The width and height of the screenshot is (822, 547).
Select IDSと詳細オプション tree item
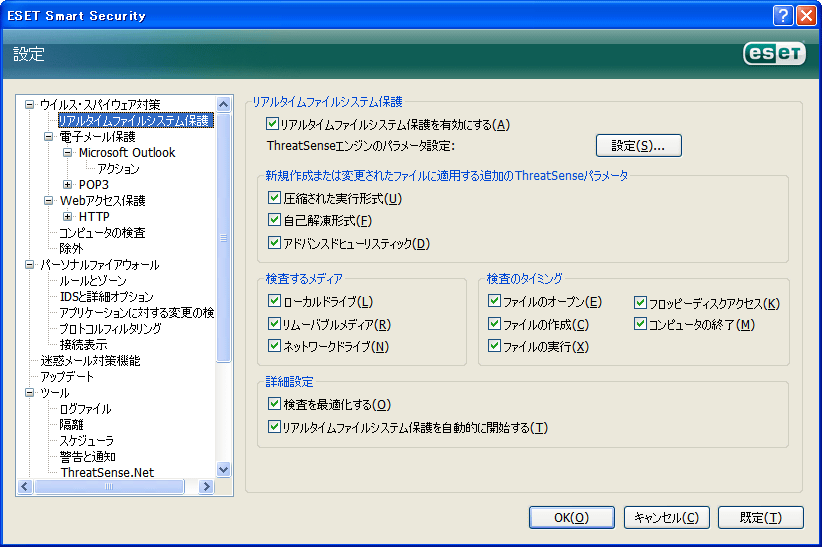point(106,297)
